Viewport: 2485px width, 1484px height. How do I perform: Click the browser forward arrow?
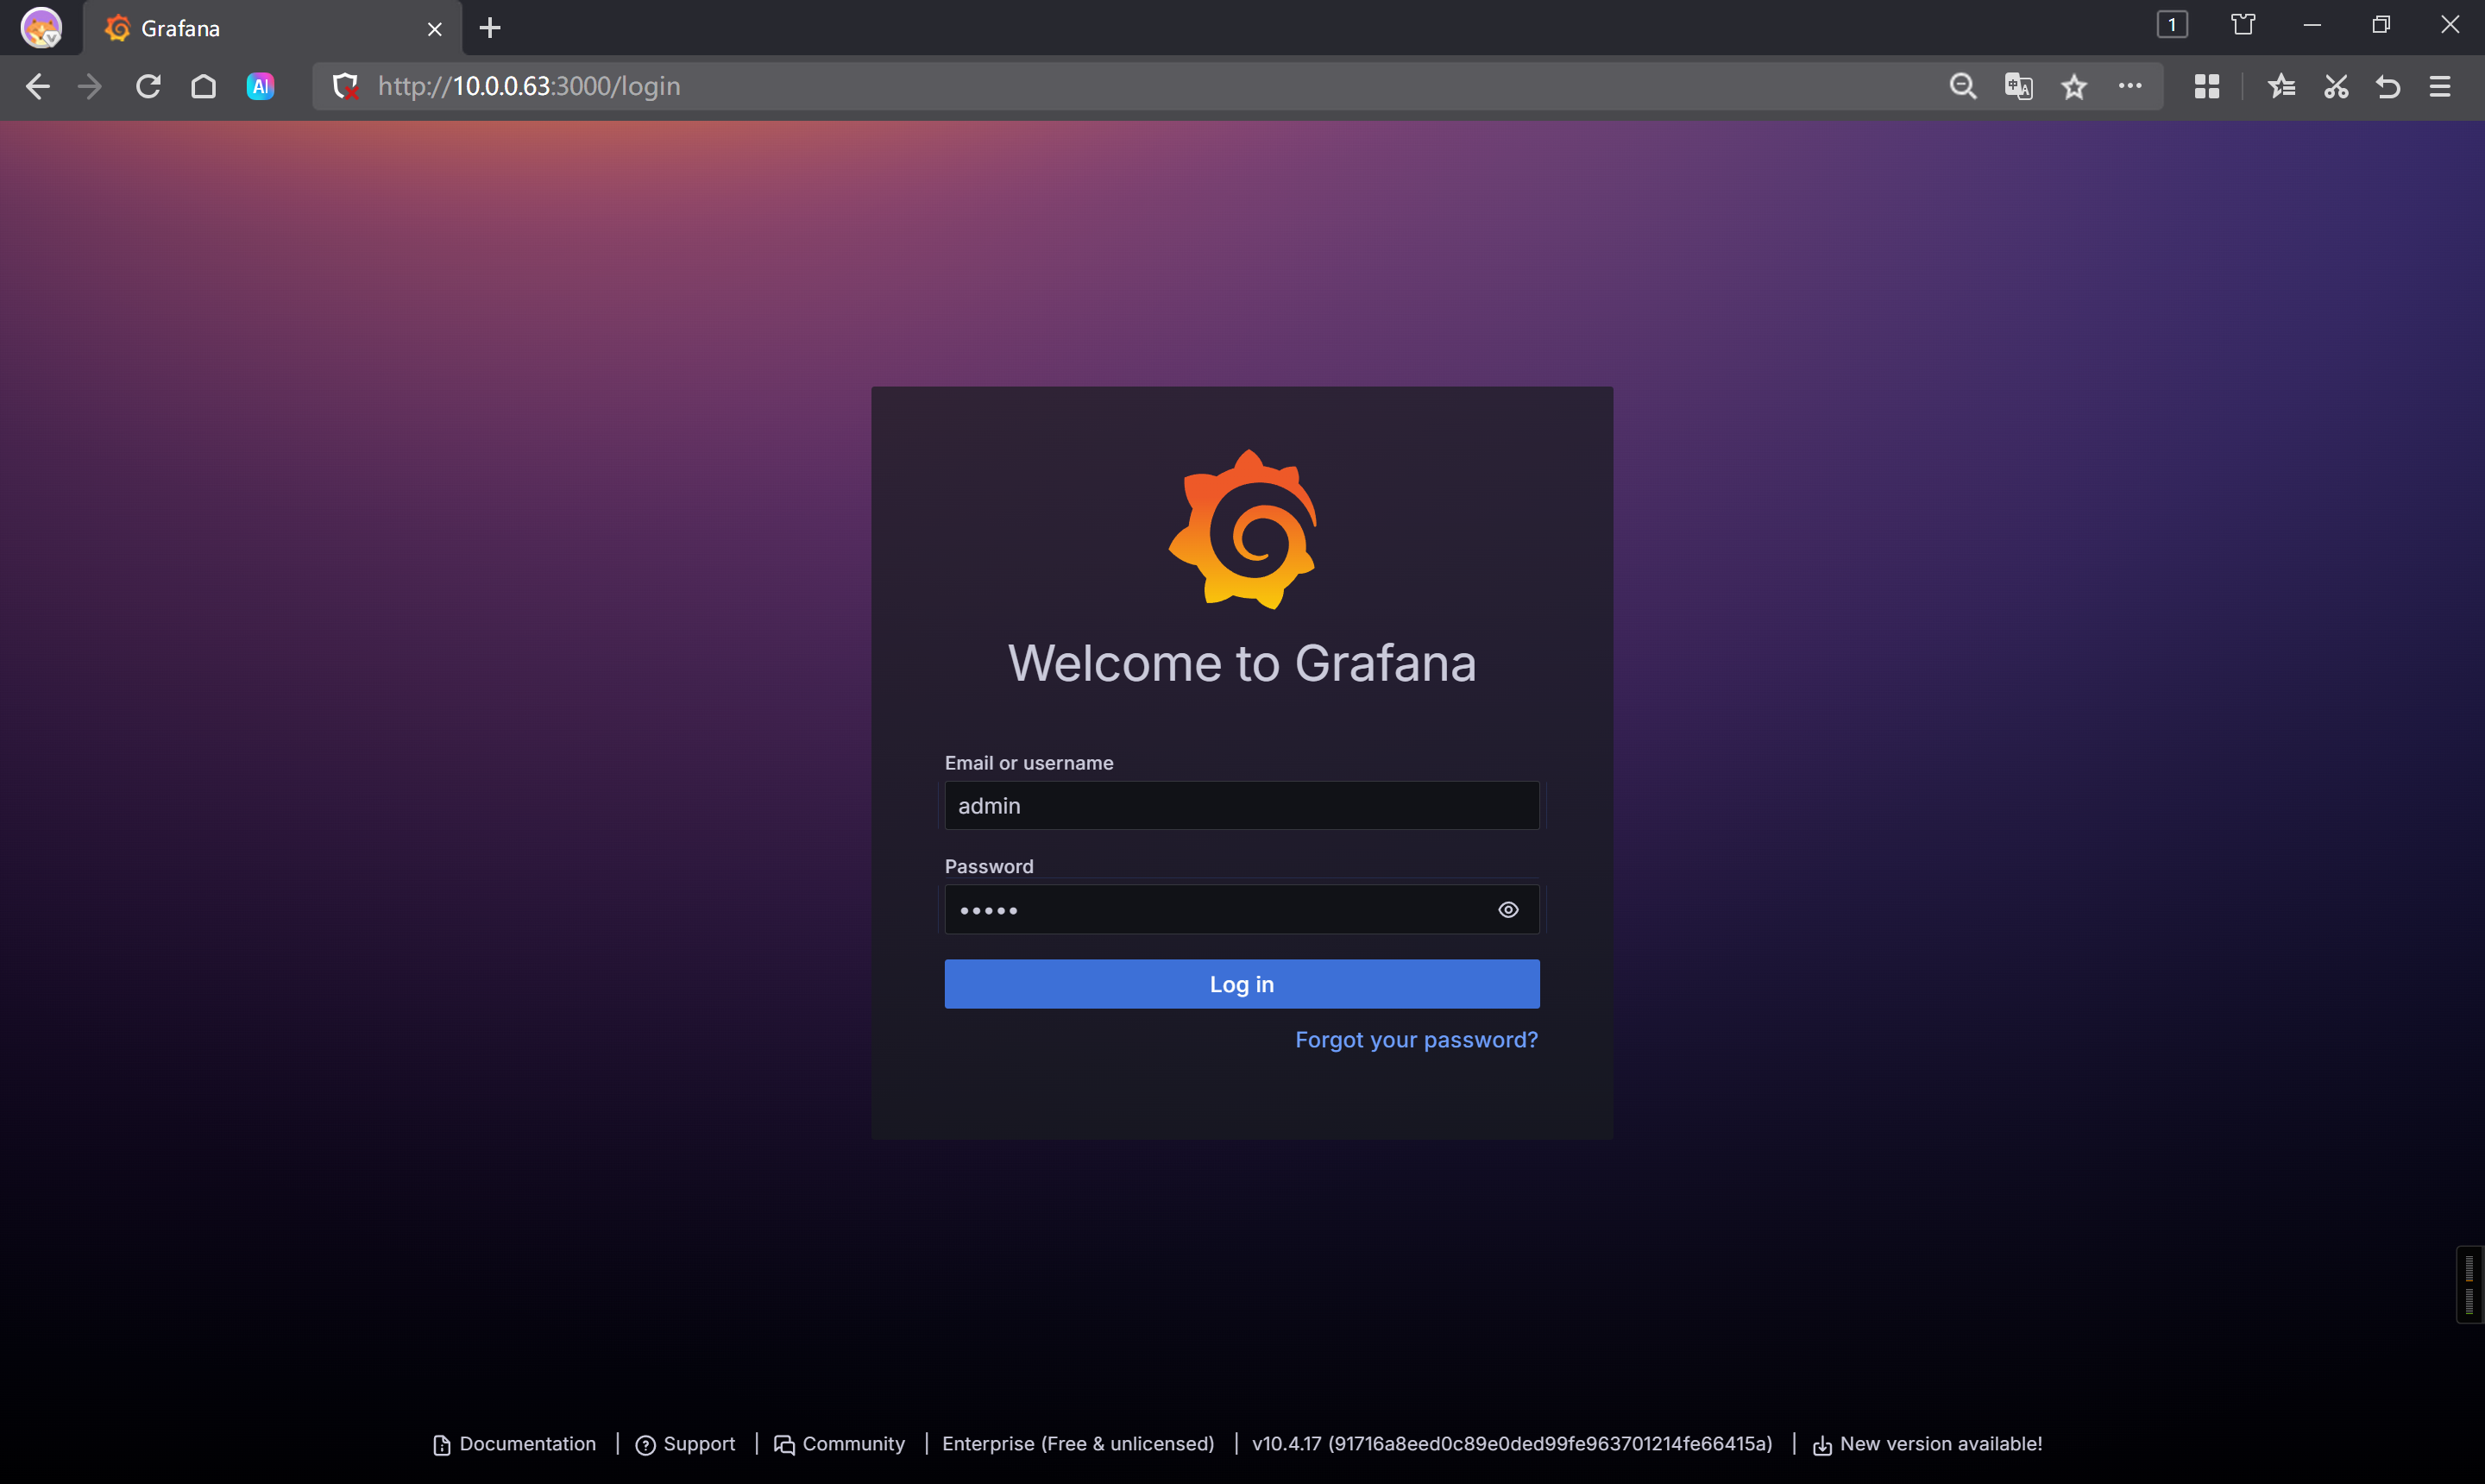pyautogui.click(x=90, y=87)
